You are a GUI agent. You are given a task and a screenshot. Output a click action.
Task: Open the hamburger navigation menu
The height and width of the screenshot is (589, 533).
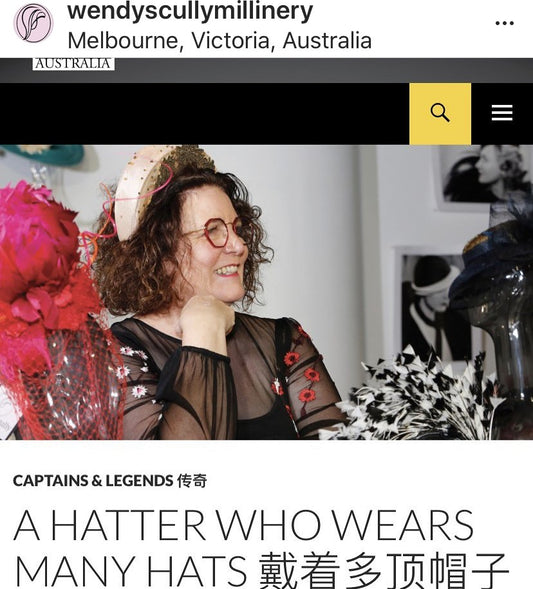click(x=502, y=113)
